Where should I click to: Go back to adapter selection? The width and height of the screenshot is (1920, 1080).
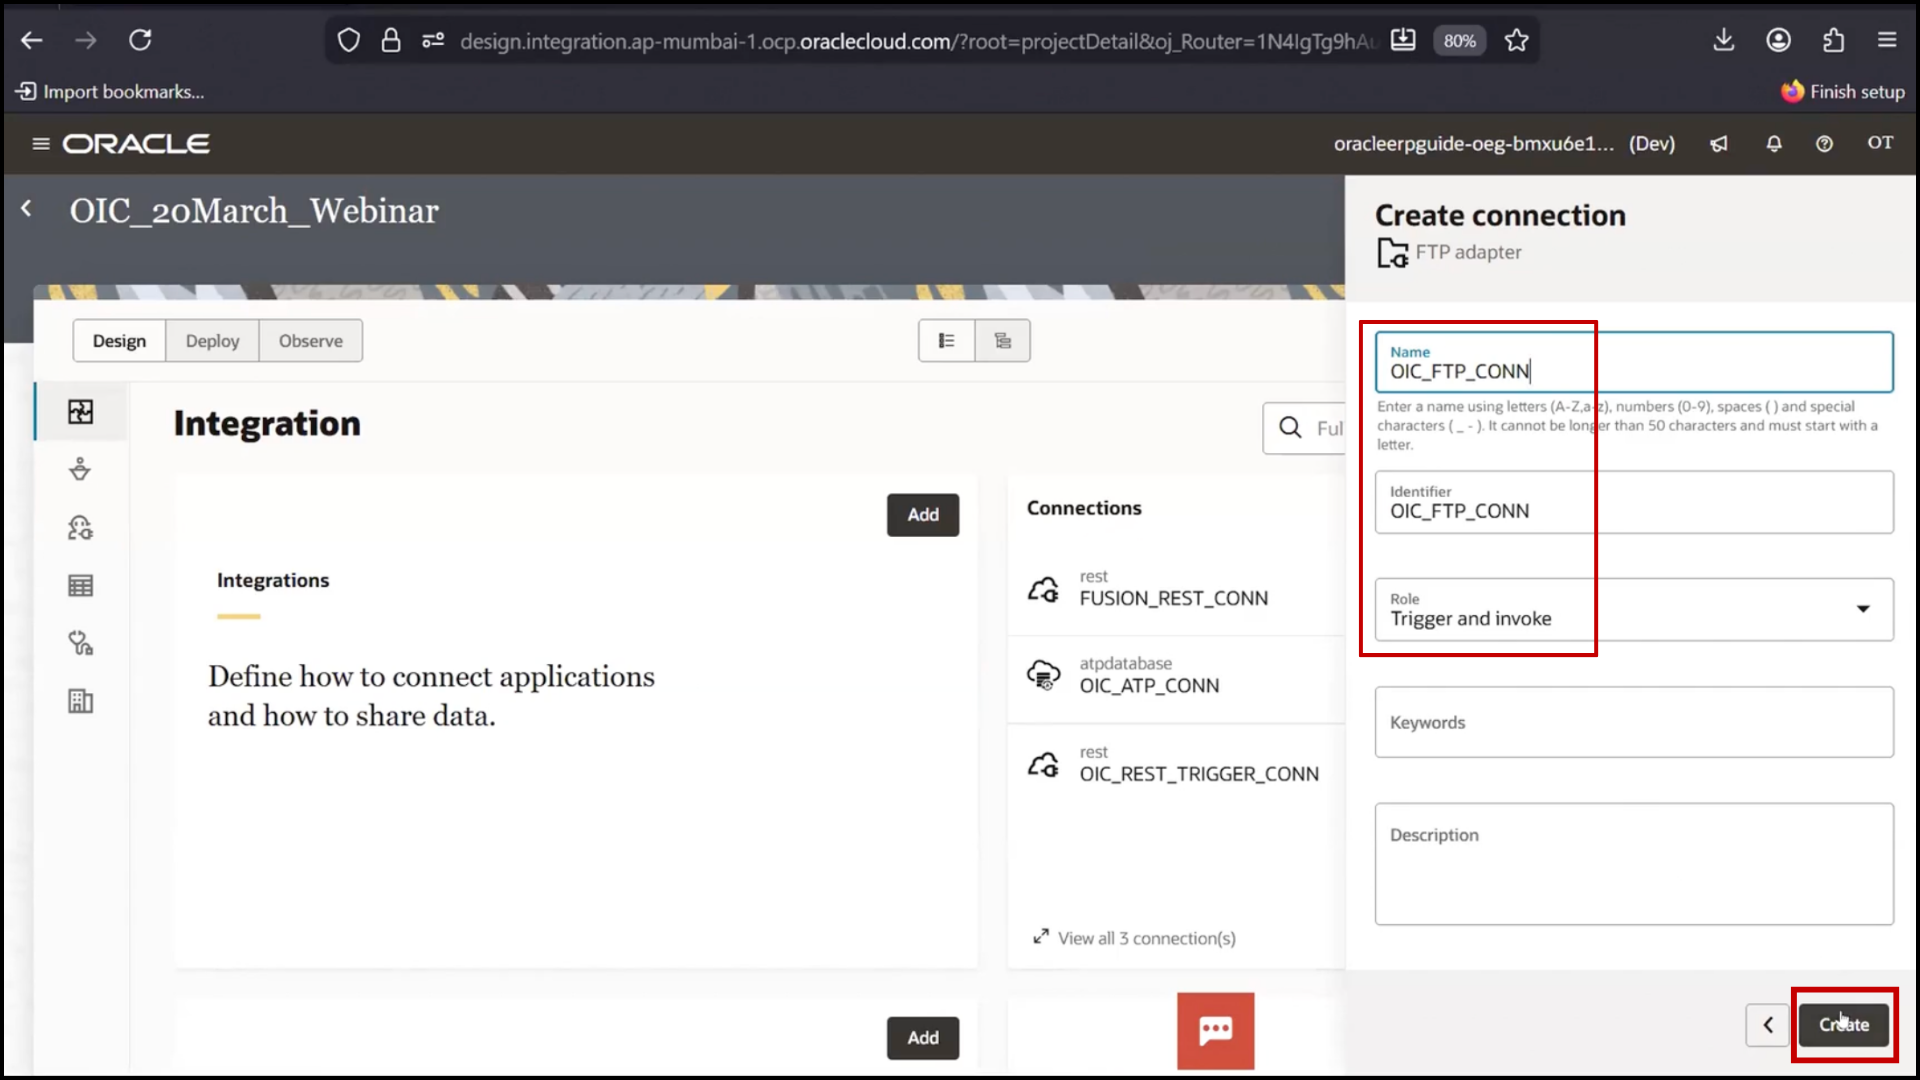coord(1767,1025)
